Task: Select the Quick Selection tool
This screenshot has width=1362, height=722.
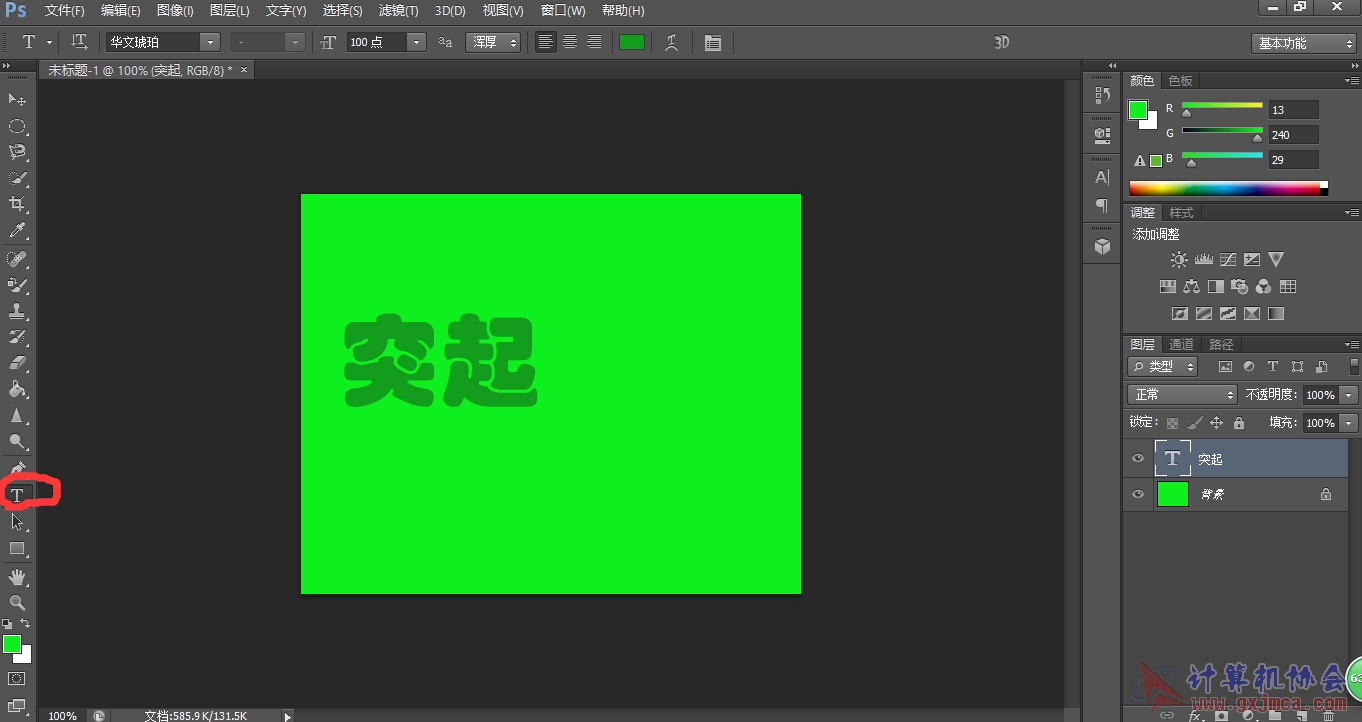Action: [x=17, y=178]
